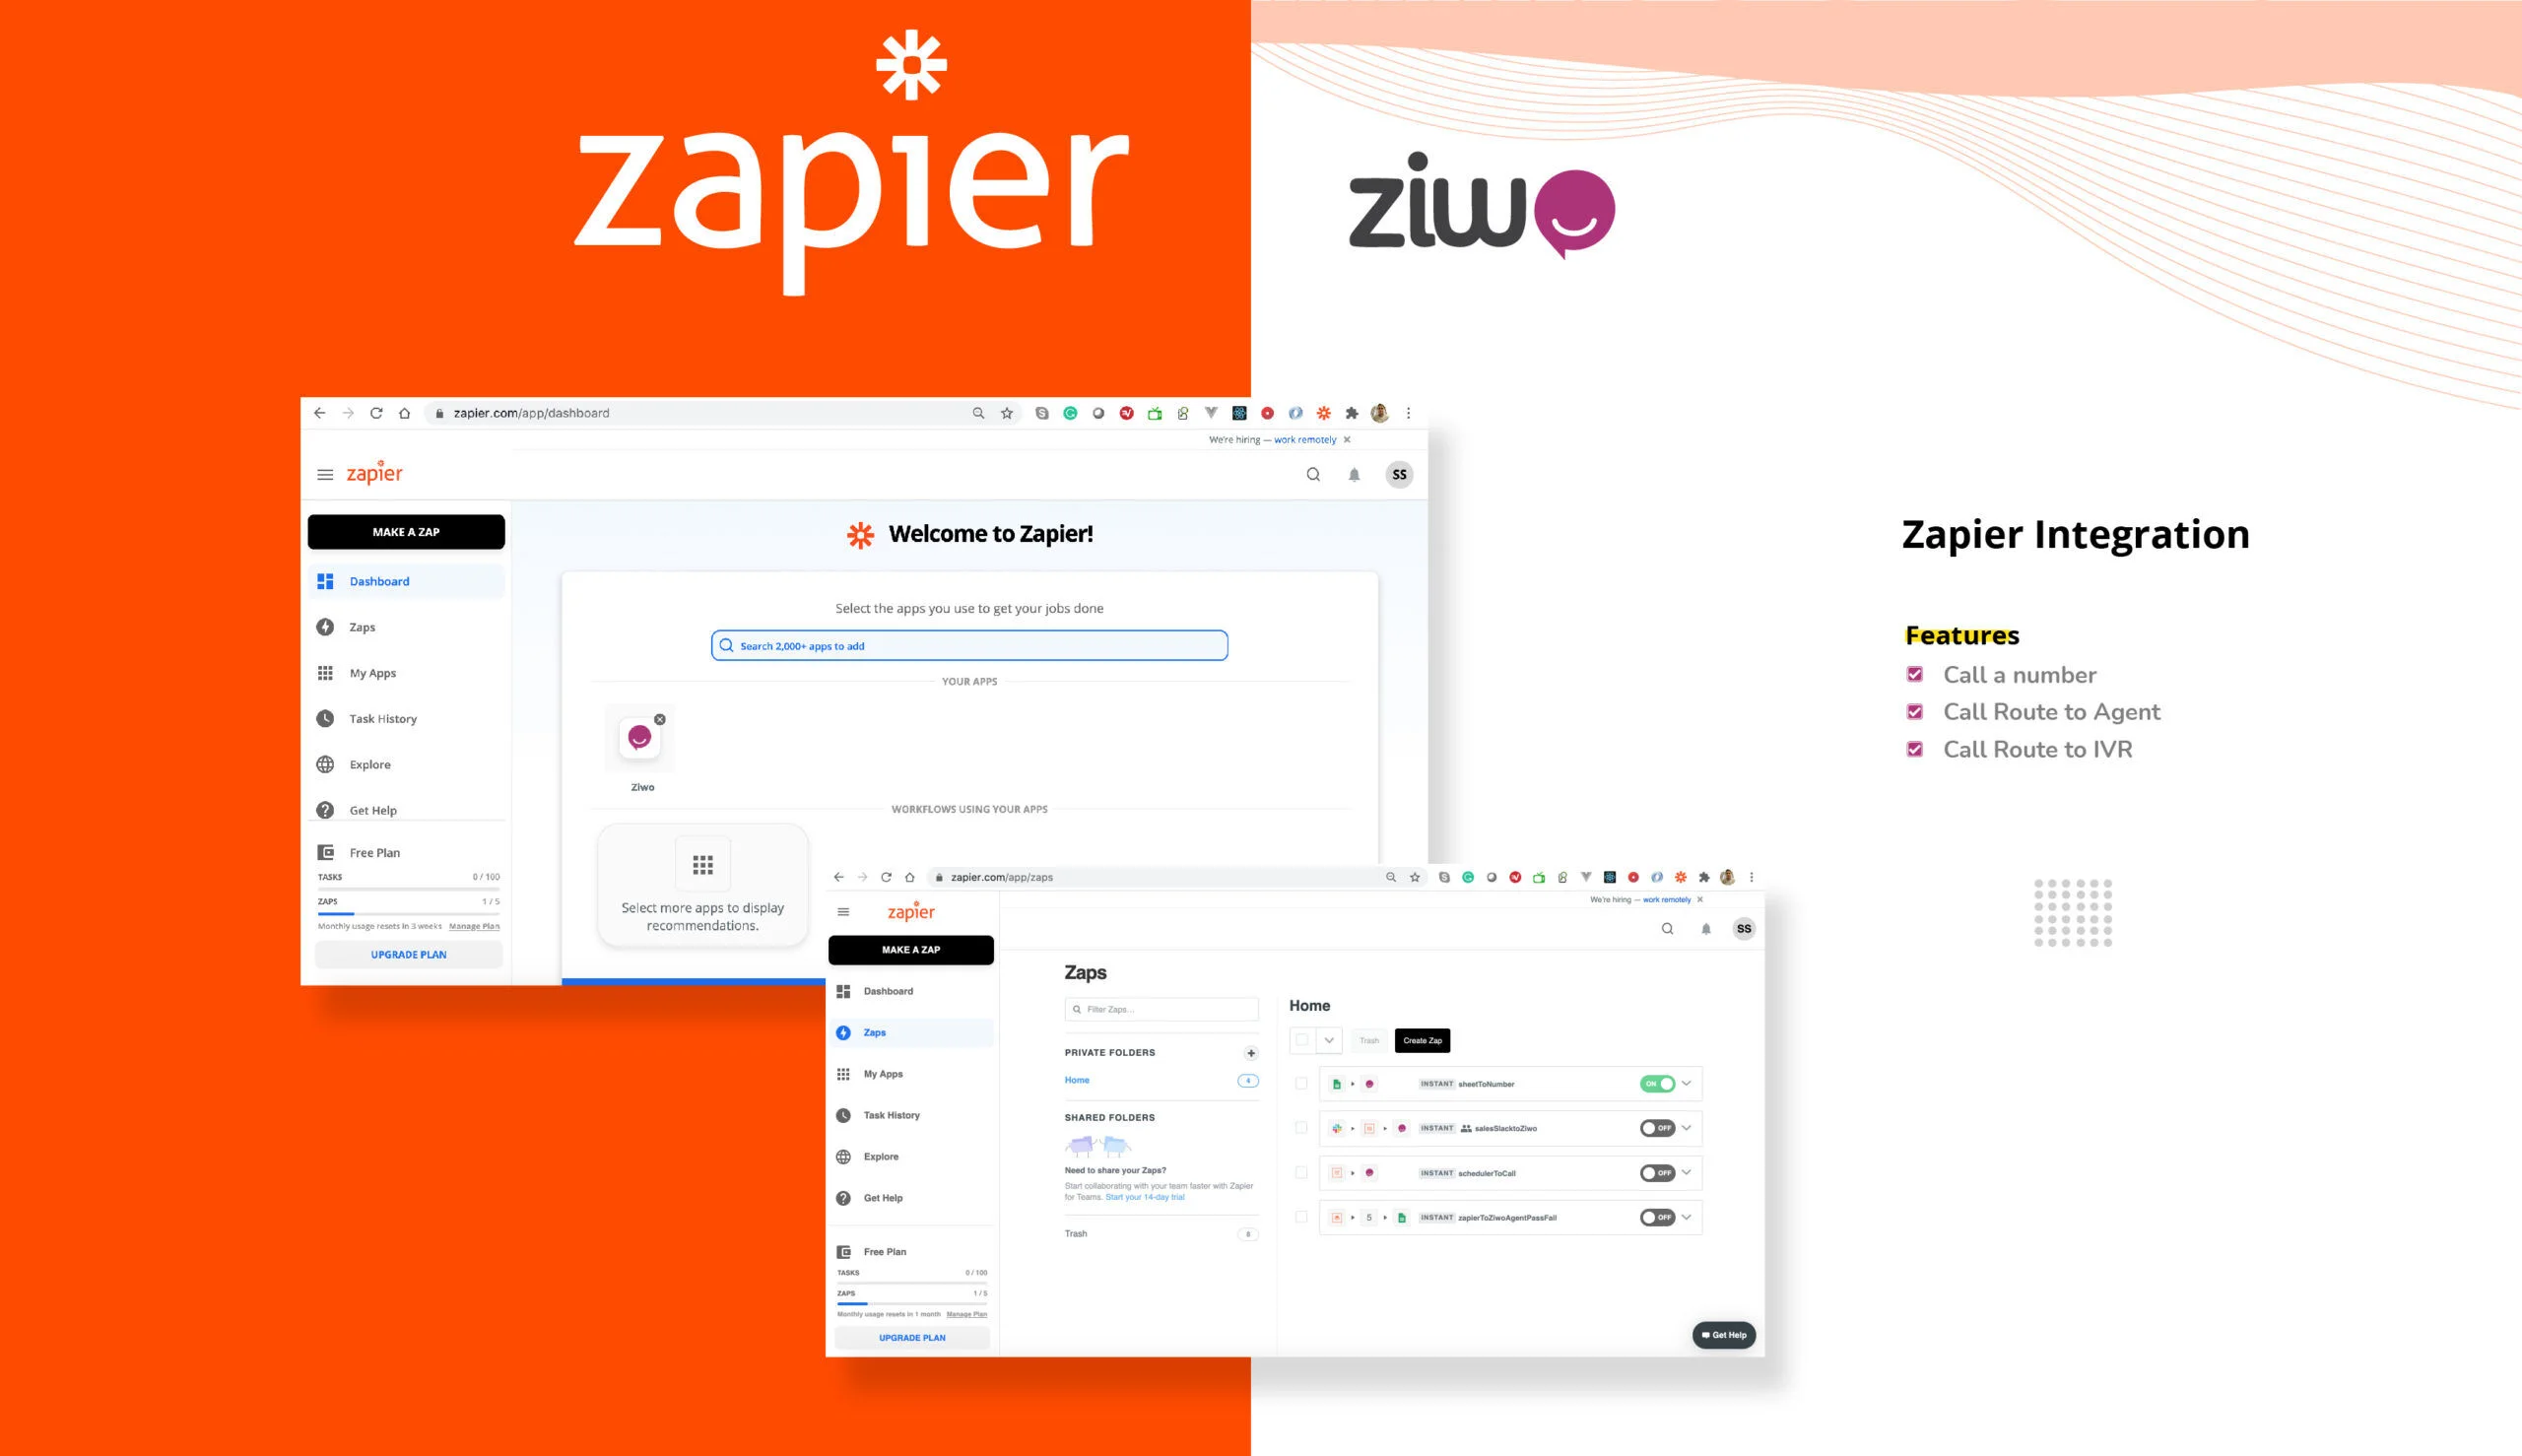Click the Search 2000+ apps input field
The image size is (2522, 1456).
[x=969, y=645]
